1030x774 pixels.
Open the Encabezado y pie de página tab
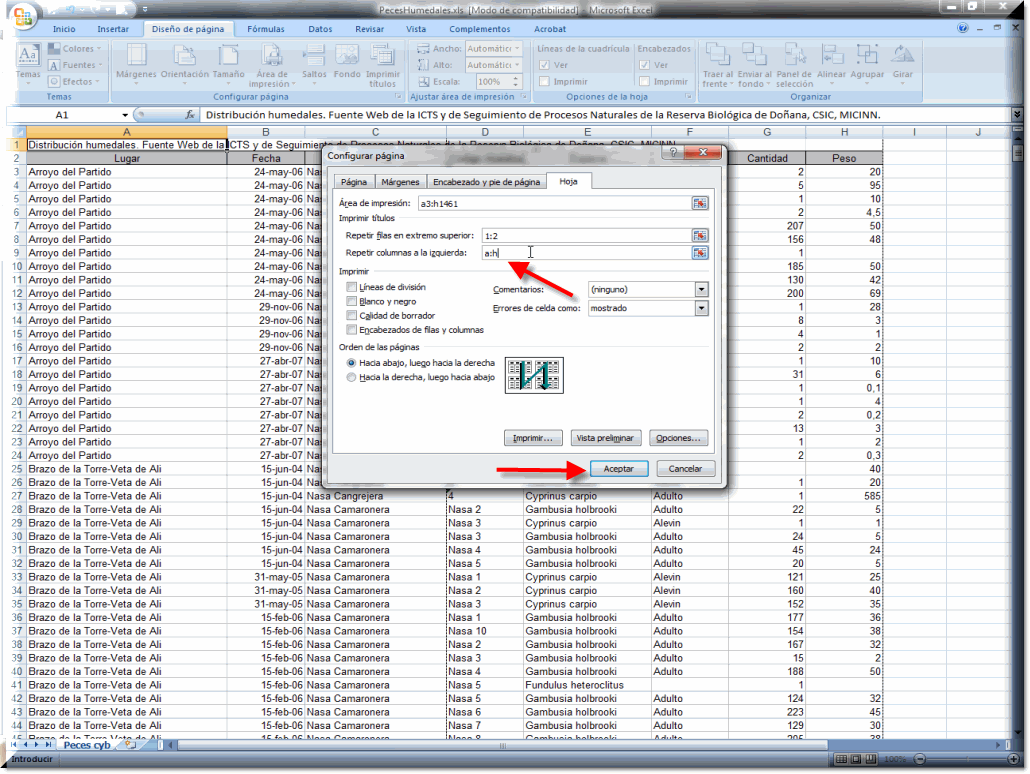tap(486, 182)
